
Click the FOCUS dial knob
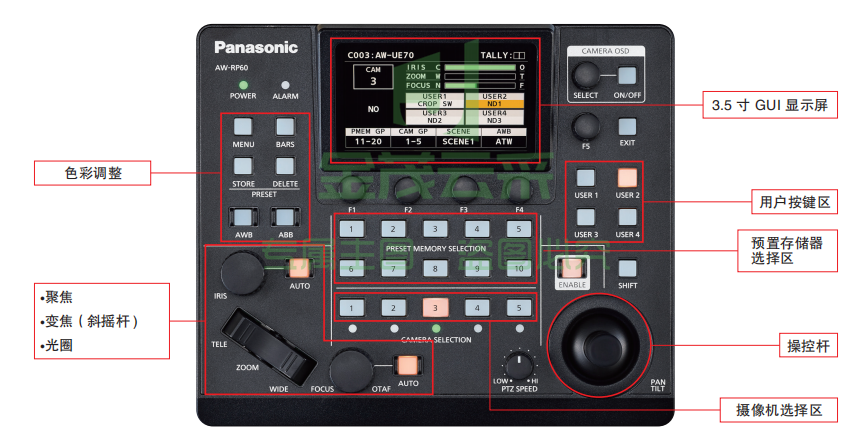click(x=352, y=370)
